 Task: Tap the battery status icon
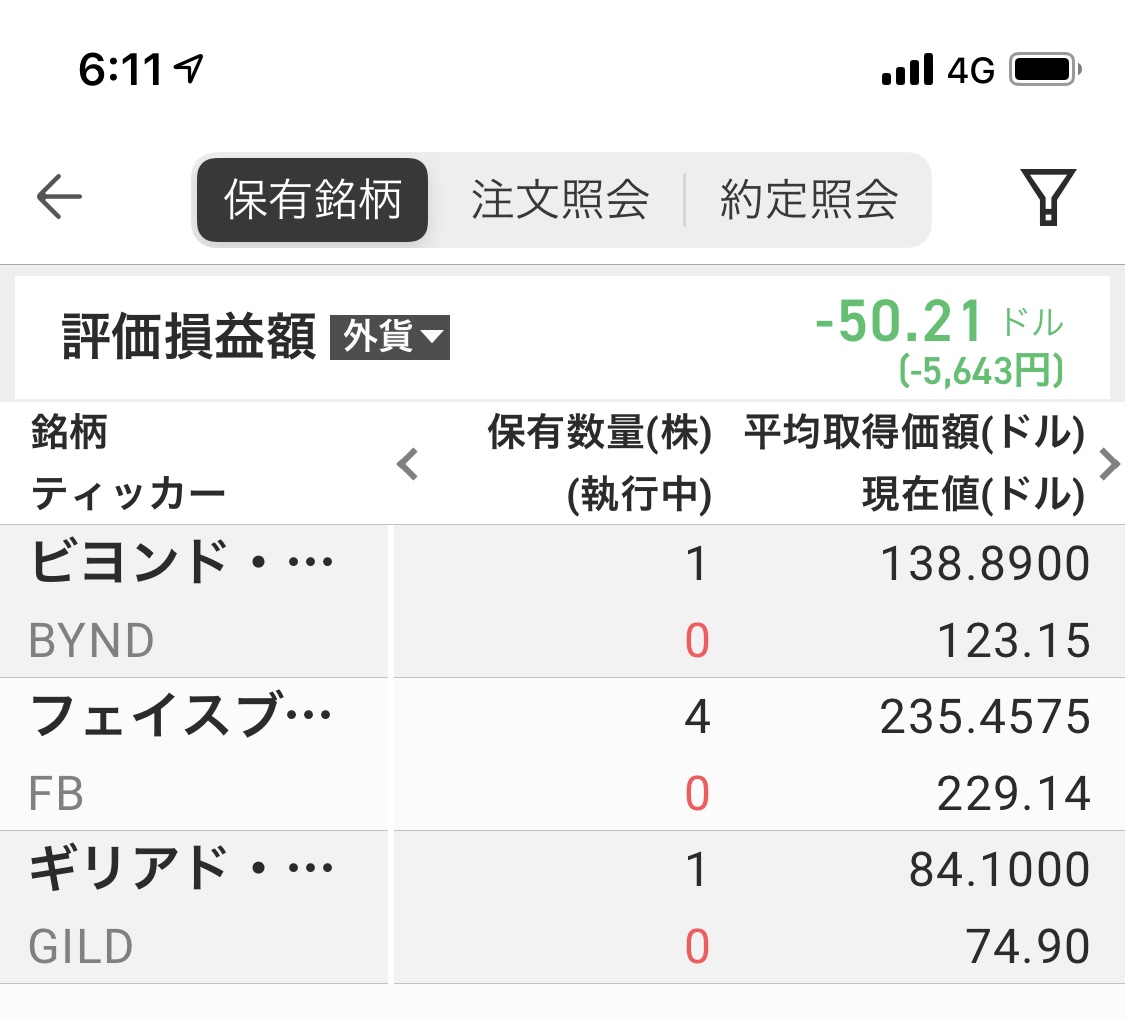pyautogui.click(x=1045, y=70)
